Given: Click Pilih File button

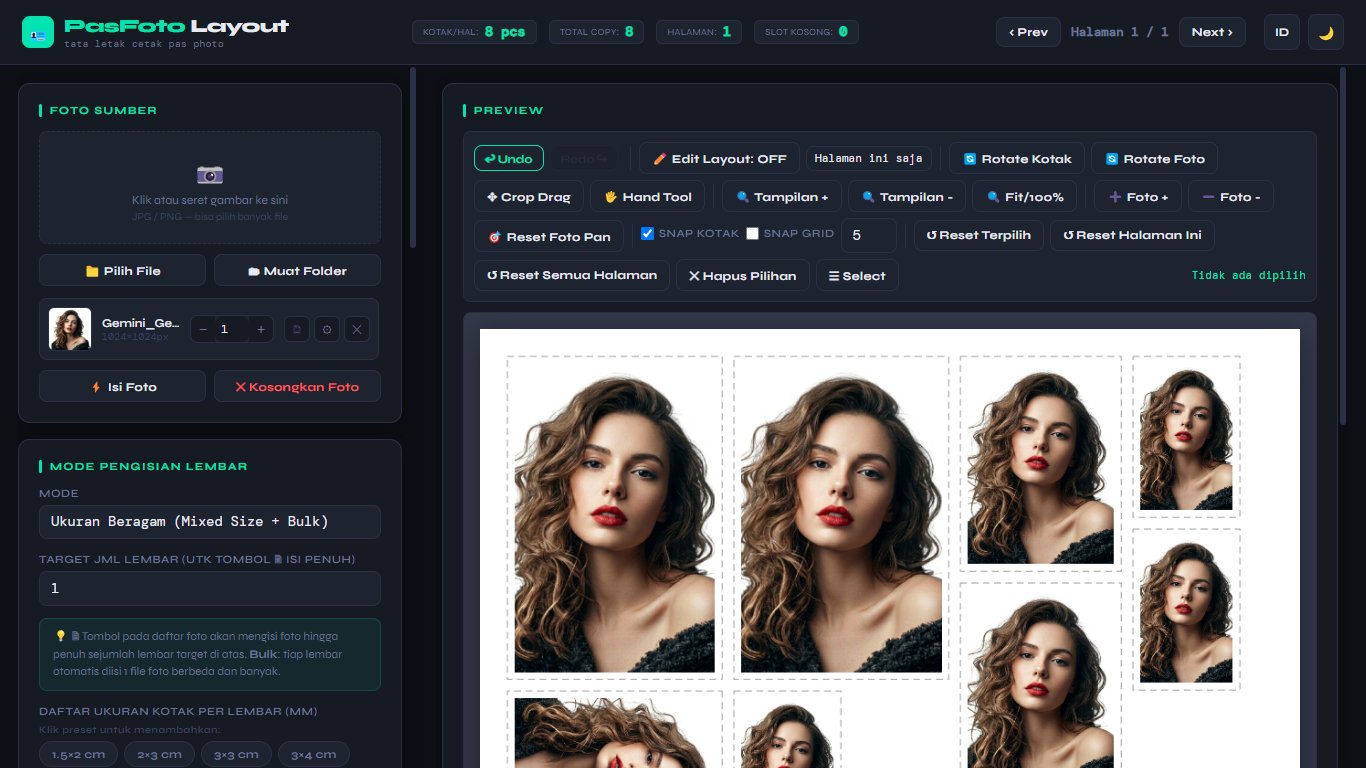Looking at the screenshot, I should pos(122,270).
